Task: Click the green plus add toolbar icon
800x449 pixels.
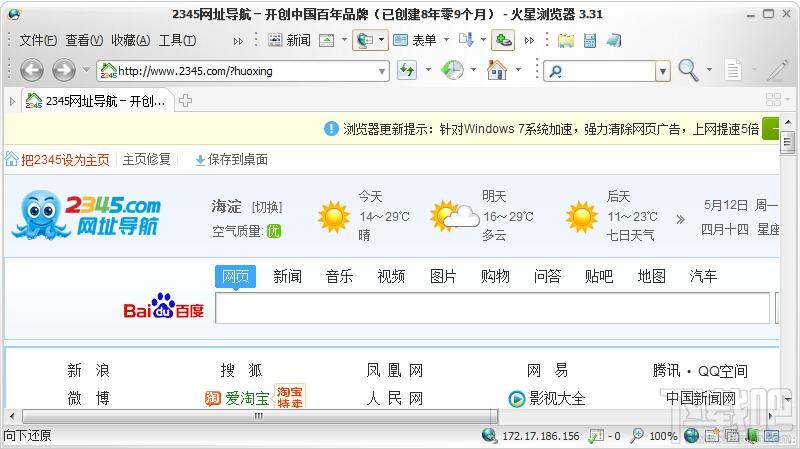Action: point(503,40)
